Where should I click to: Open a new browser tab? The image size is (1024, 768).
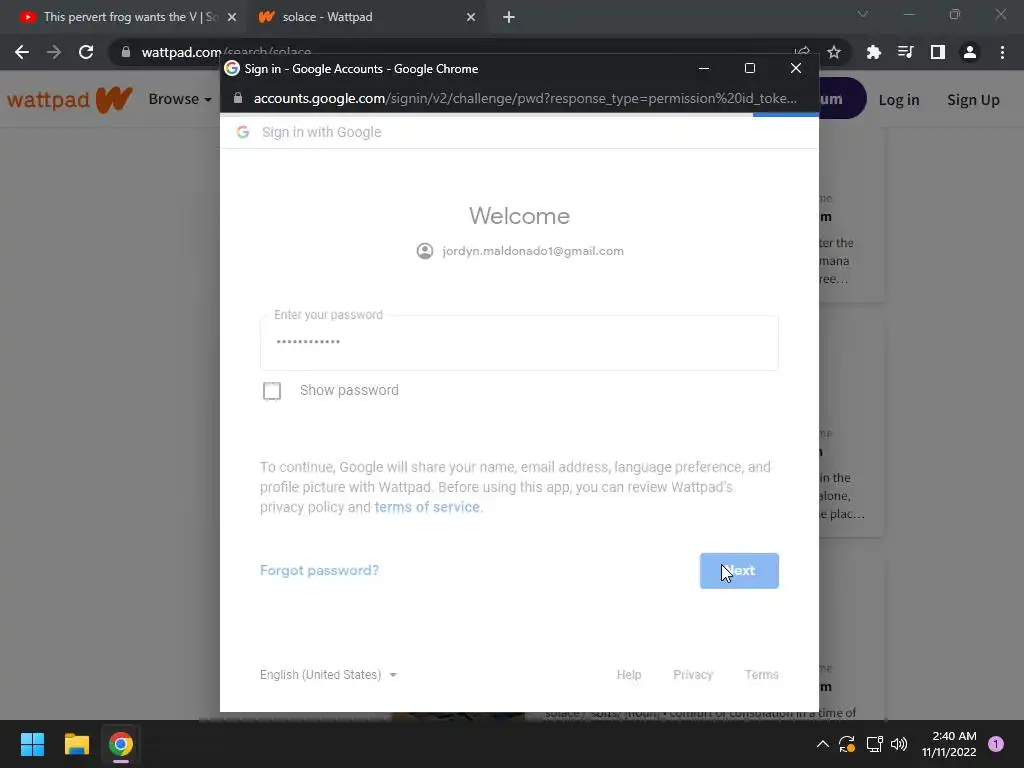[x=509, y=18]
